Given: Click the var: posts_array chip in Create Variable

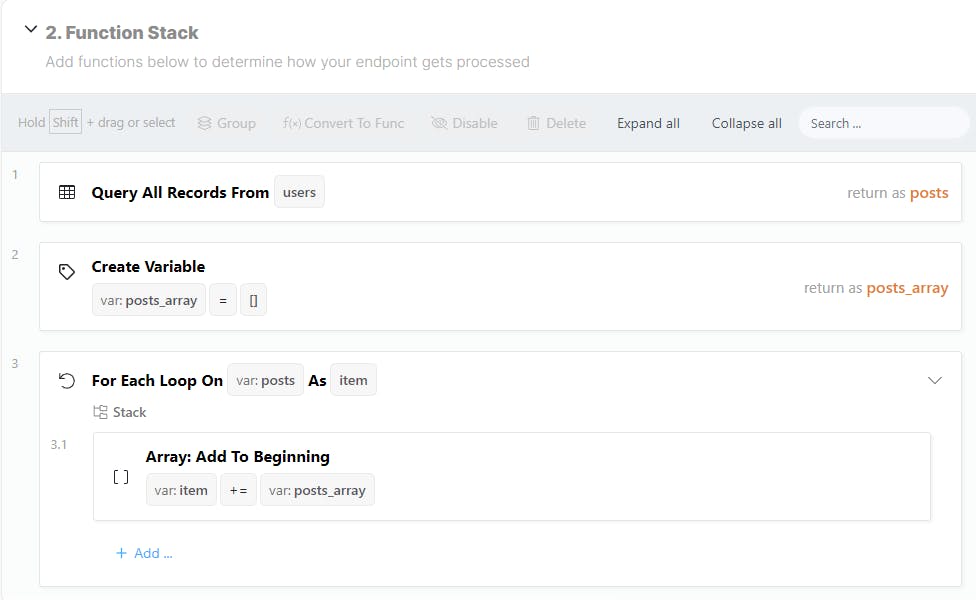Looking at the screenshot, I should (x=149, y=301).
